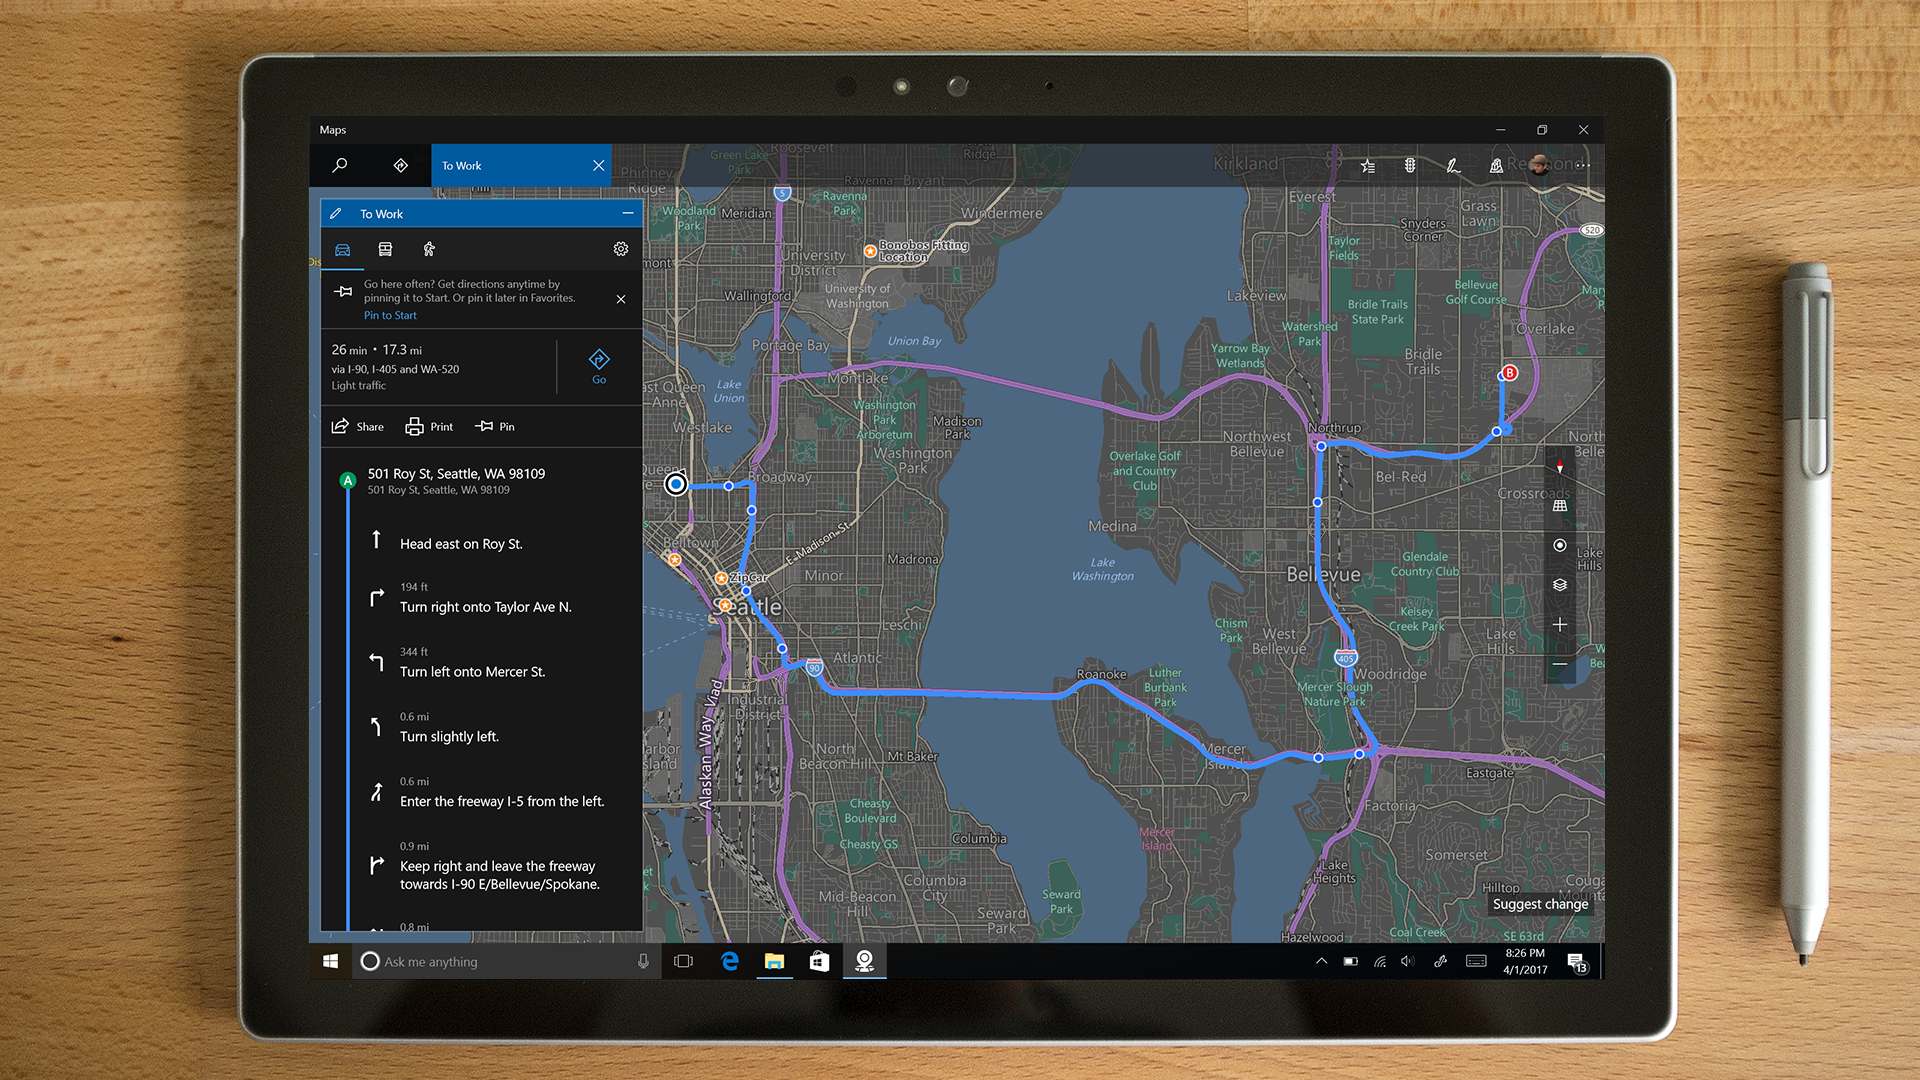Open the See more ellipsis menu
This screenshot has height=1080, width=1920.
pyautogui.click(x=1582, y=166)
